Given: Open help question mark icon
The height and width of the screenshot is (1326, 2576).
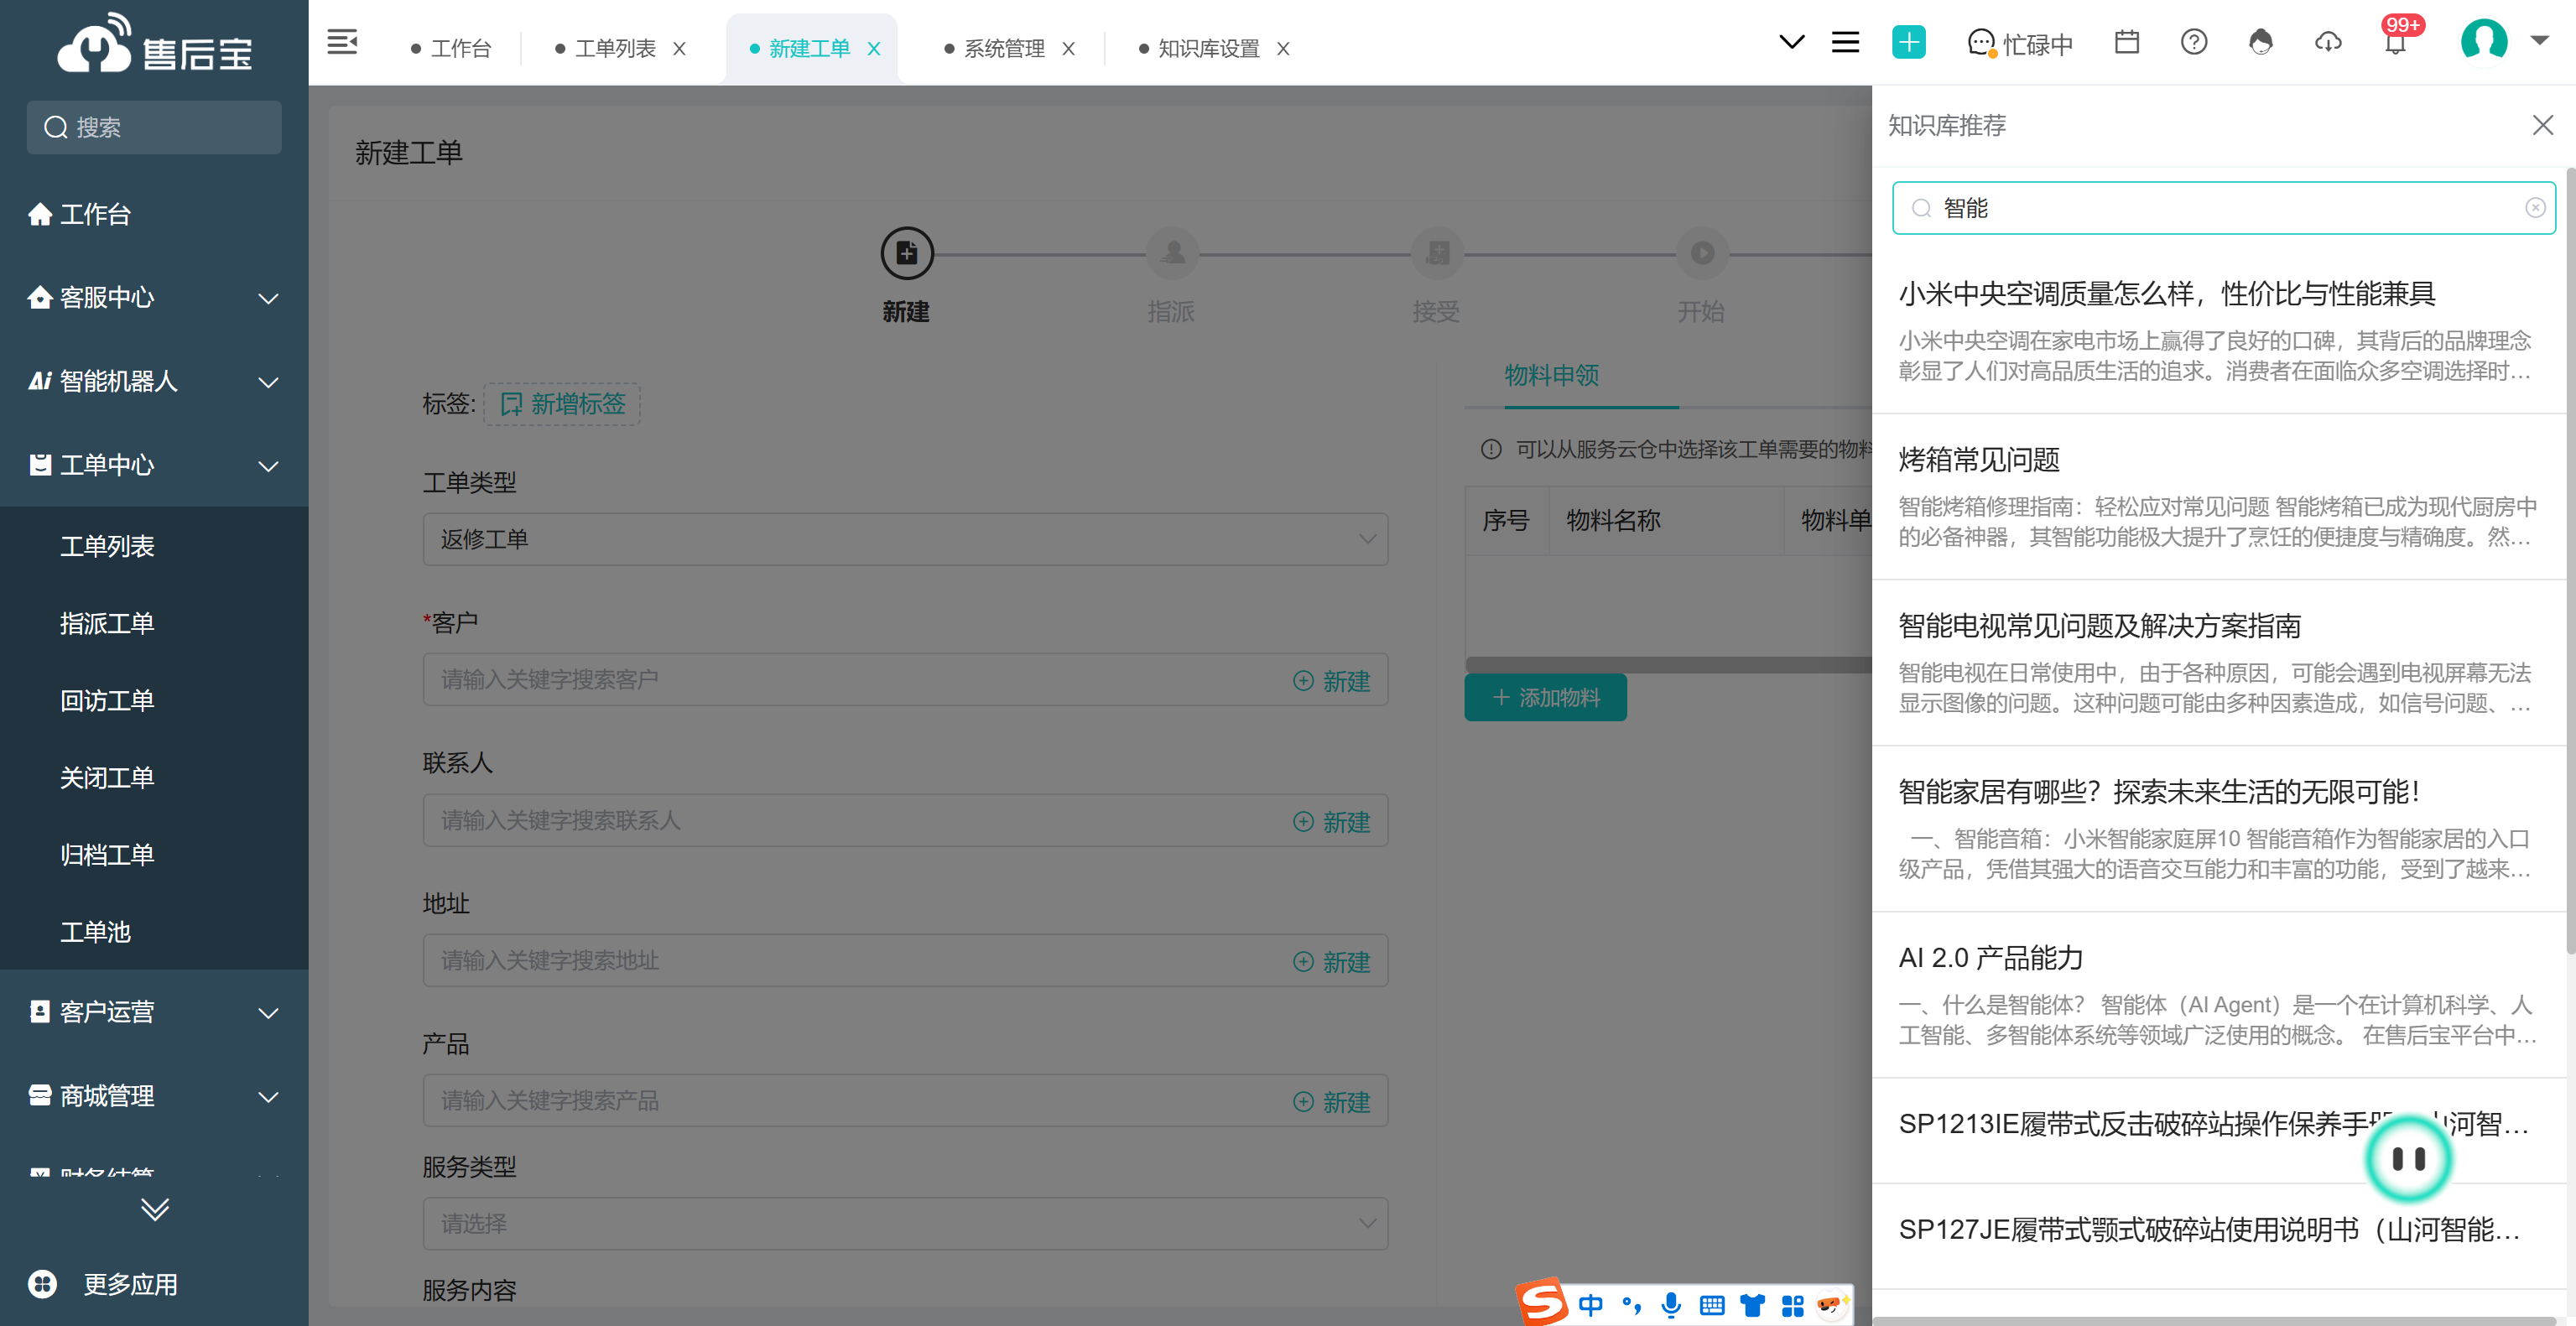Looking at the screenshot, I should [x=2193, y=42].
